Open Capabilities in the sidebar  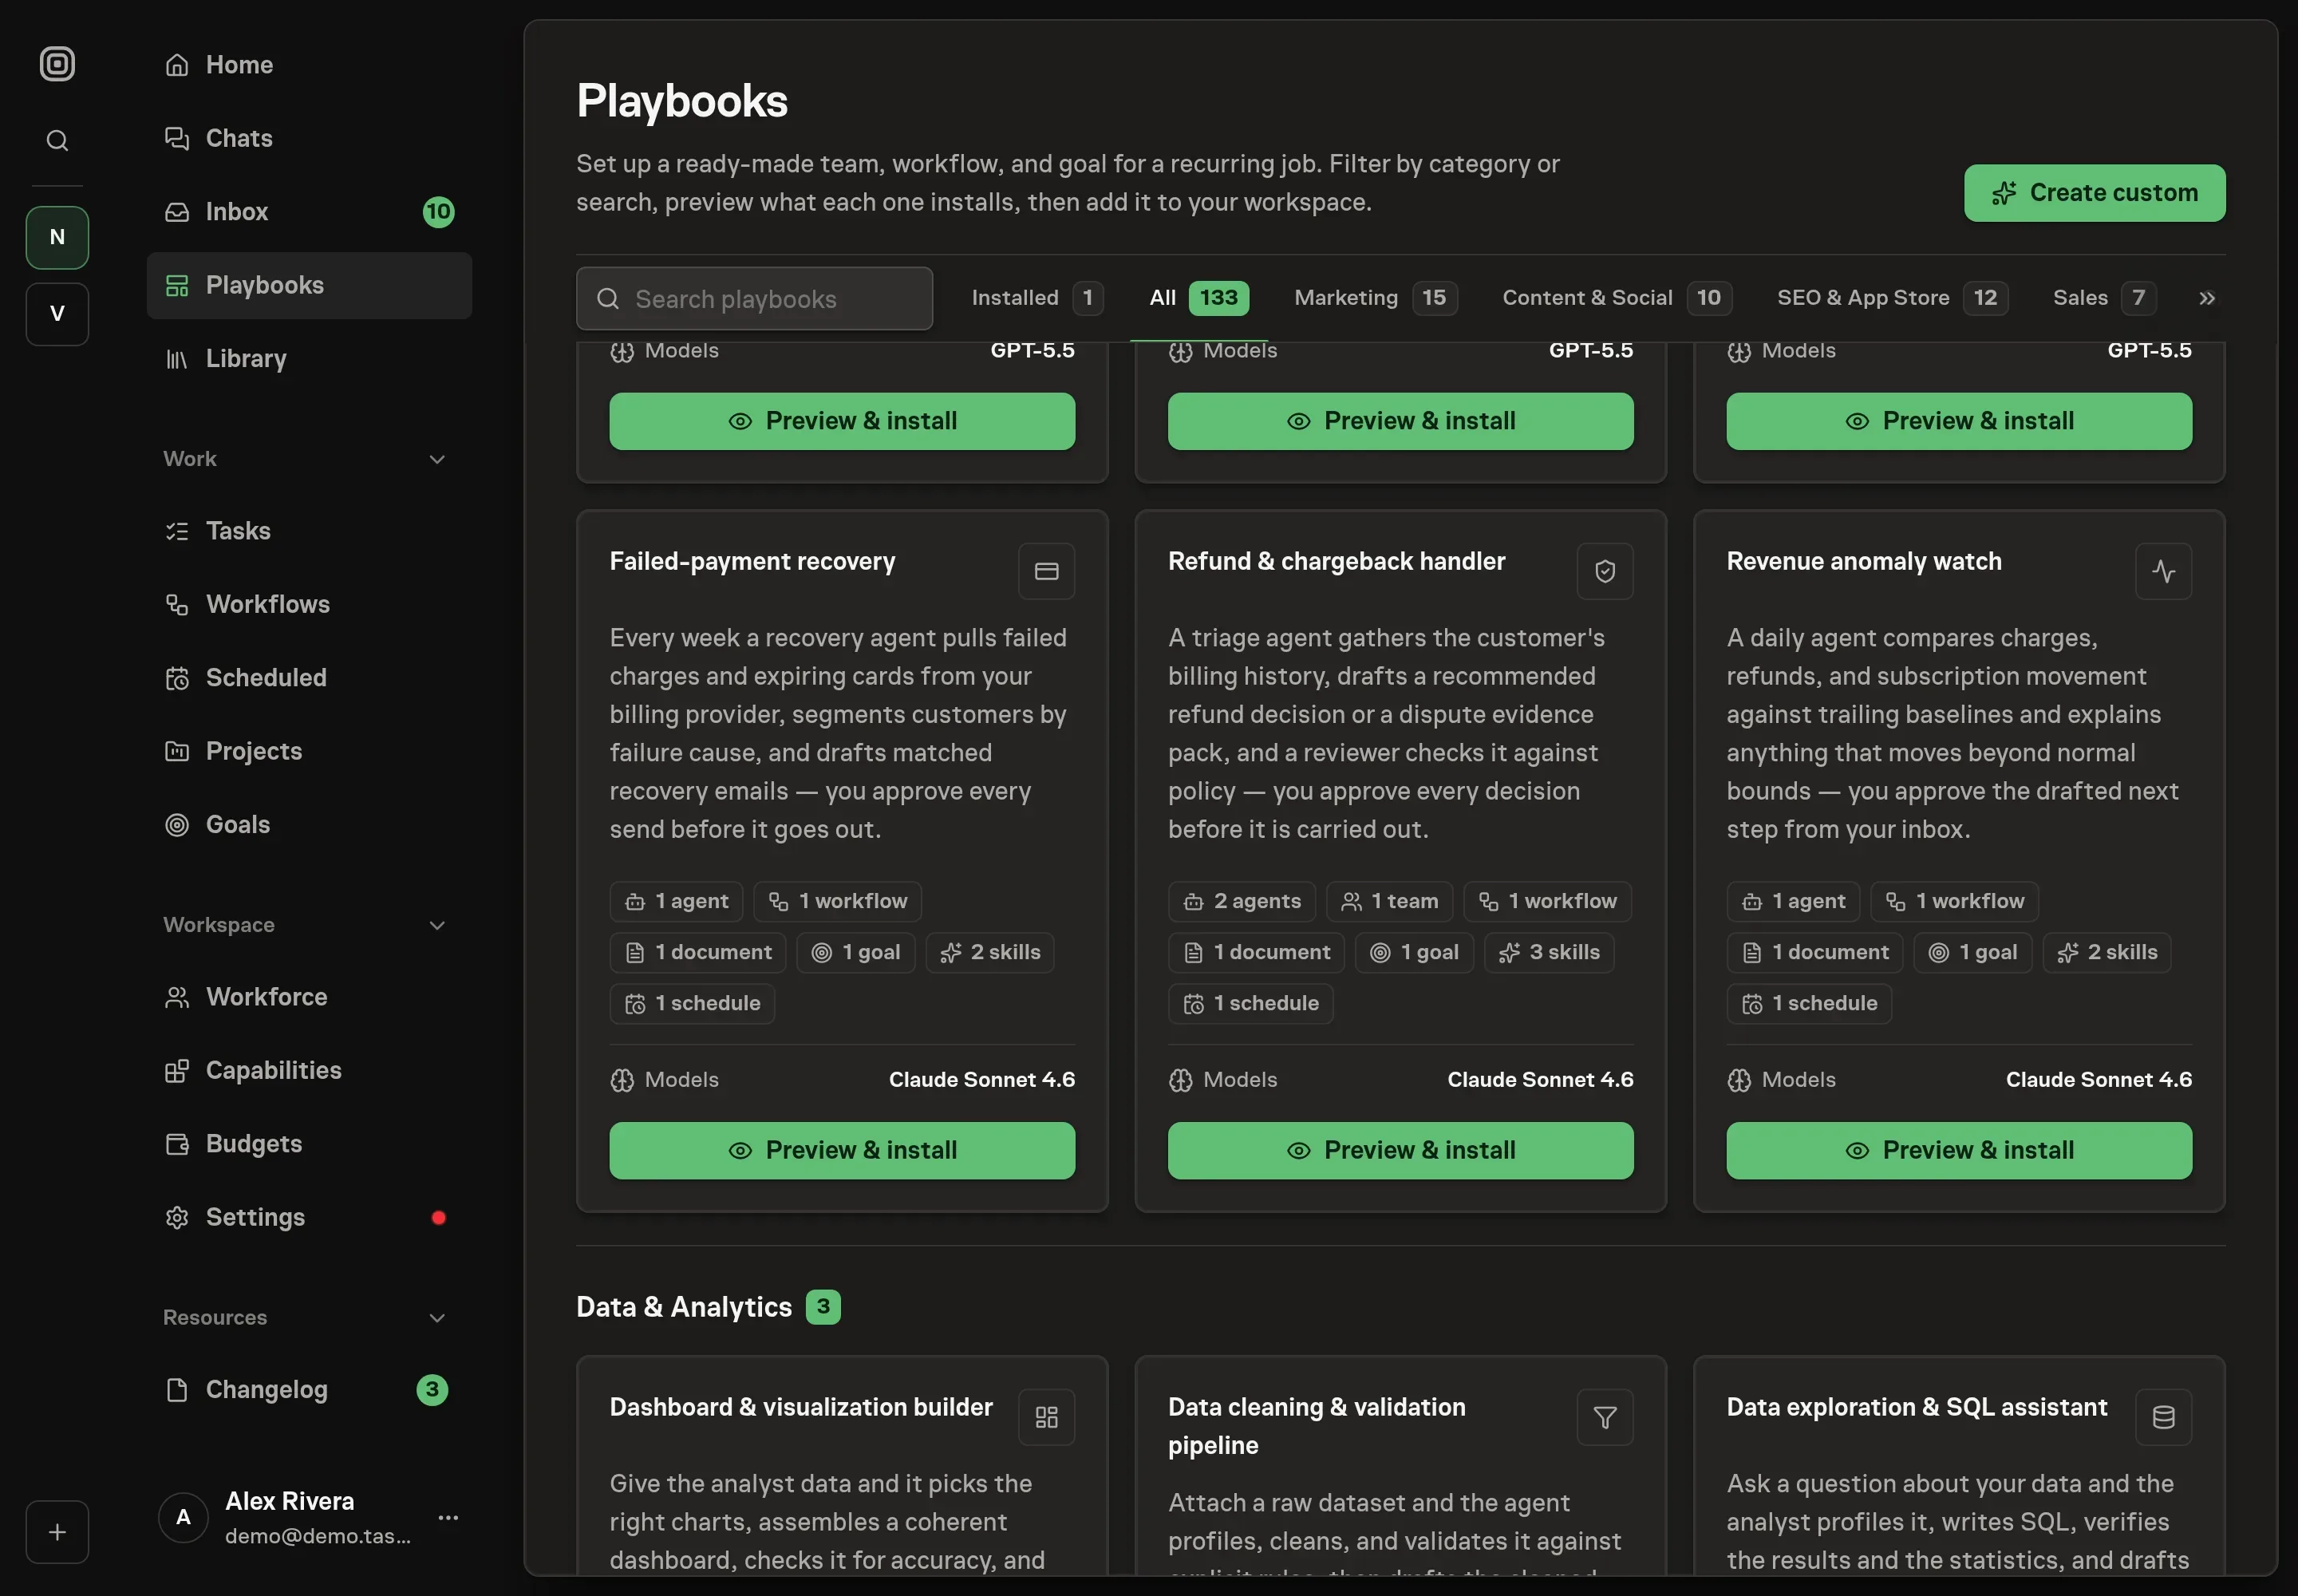coord(309,1070)
